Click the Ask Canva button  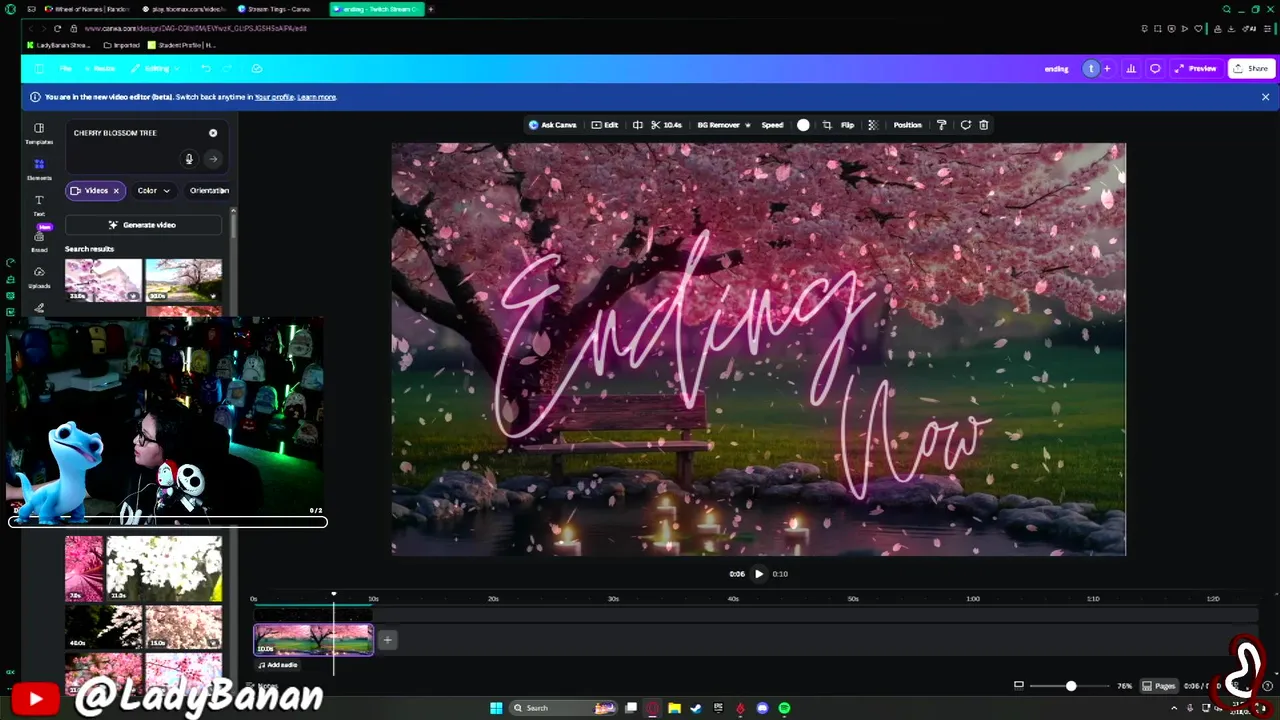tap(552, 125)
